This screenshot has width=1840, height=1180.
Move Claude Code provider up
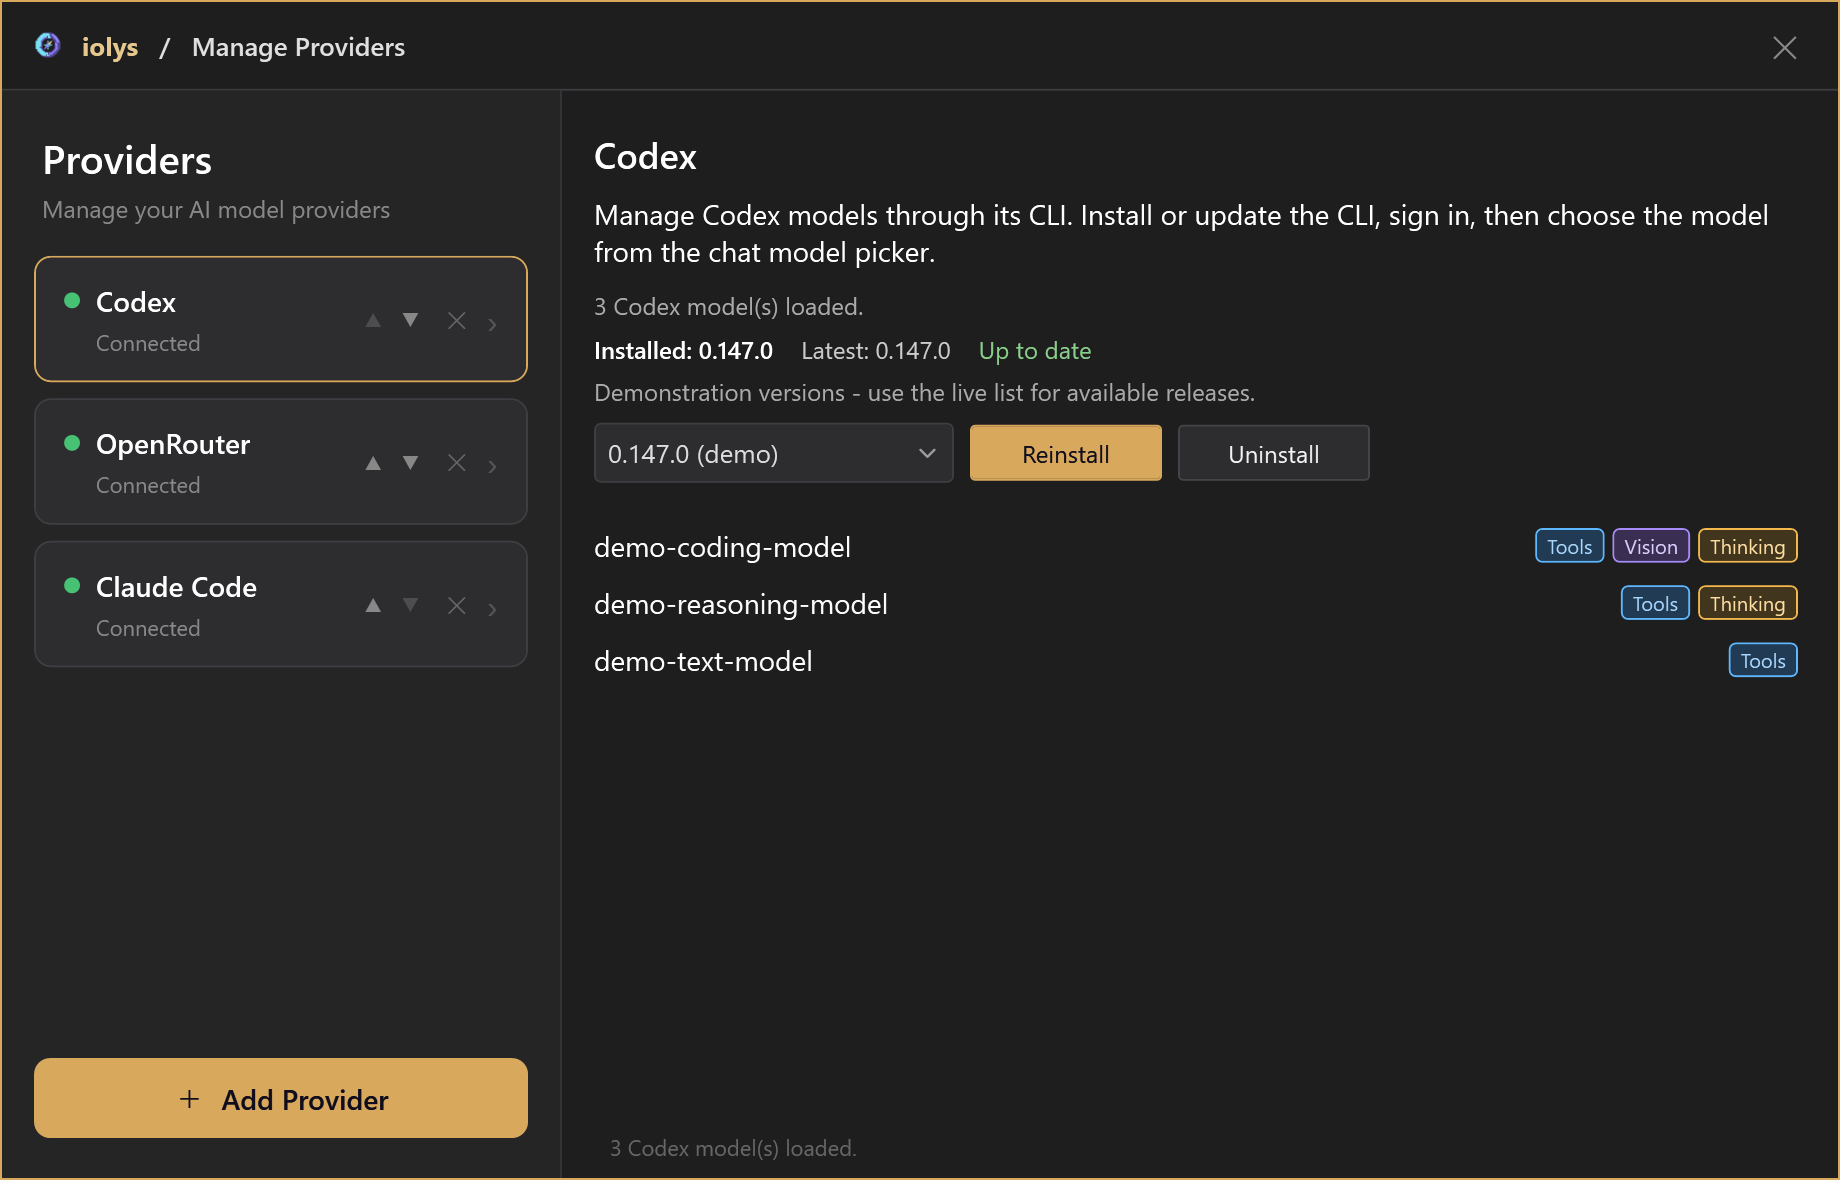[x=373, y=605]
